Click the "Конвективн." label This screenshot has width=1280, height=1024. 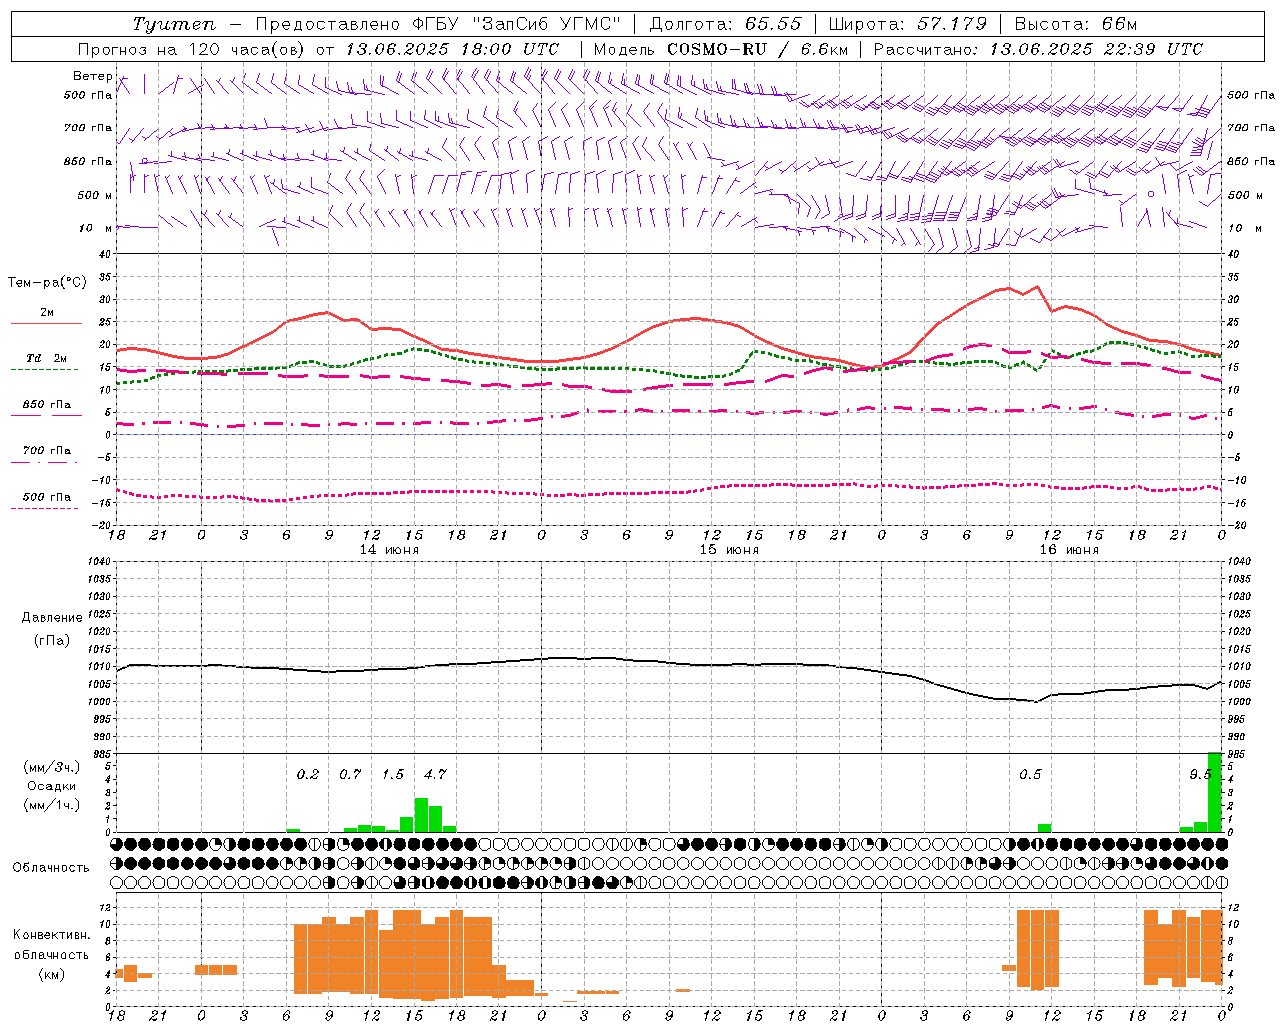[x=51, y=935]
